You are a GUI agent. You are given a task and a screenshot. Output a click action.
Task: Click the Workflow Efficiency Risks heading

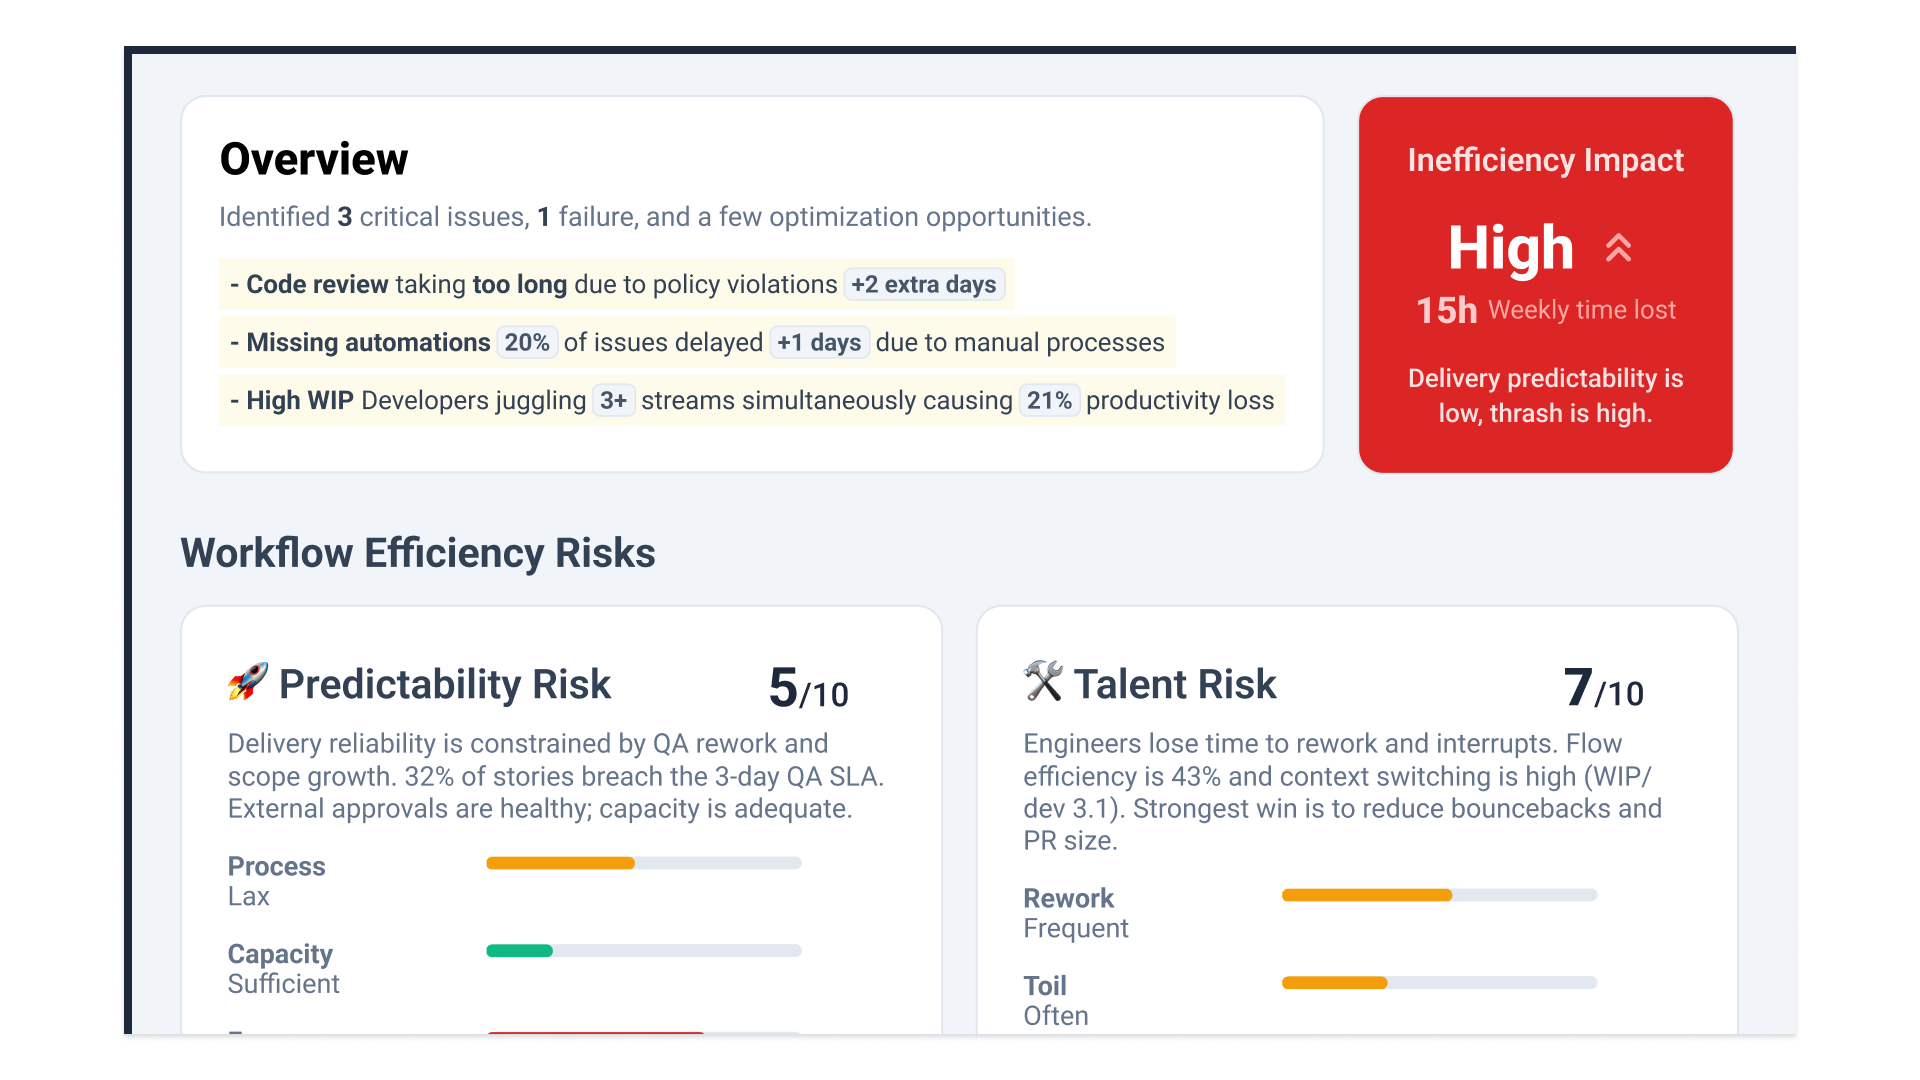click(418, 553)
